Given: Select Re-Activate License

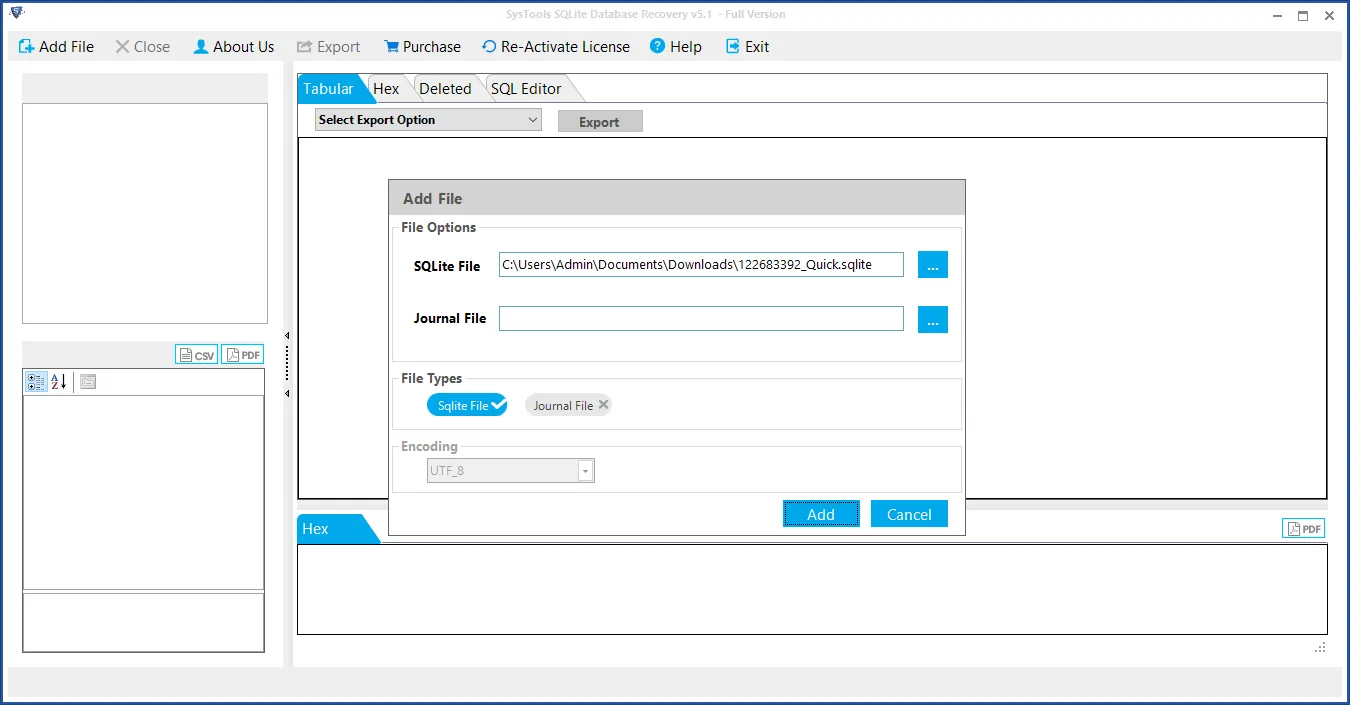Looking at the screenshot, I should point(556,47).
